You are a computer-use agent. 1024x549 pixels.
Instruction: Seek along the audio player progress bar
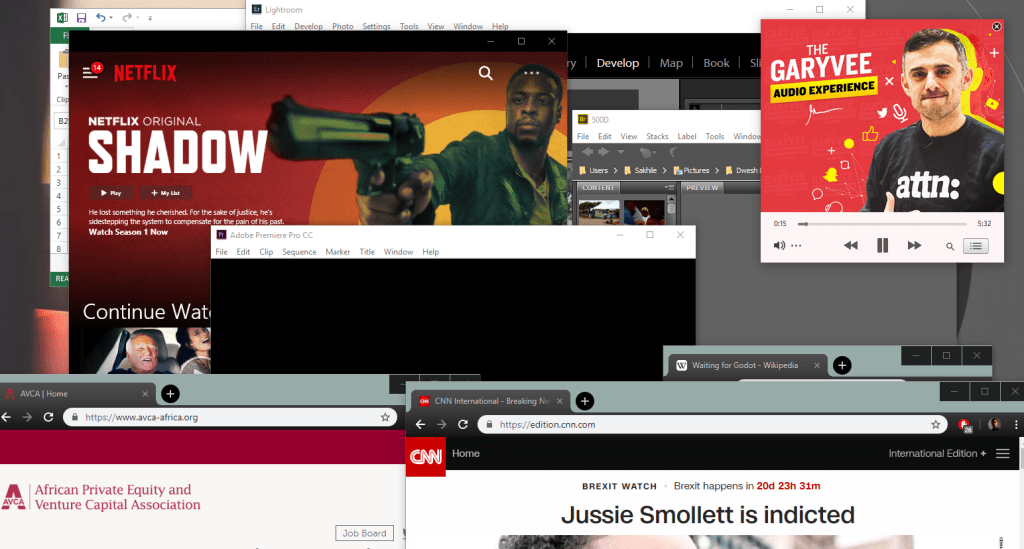coord(883,224)
